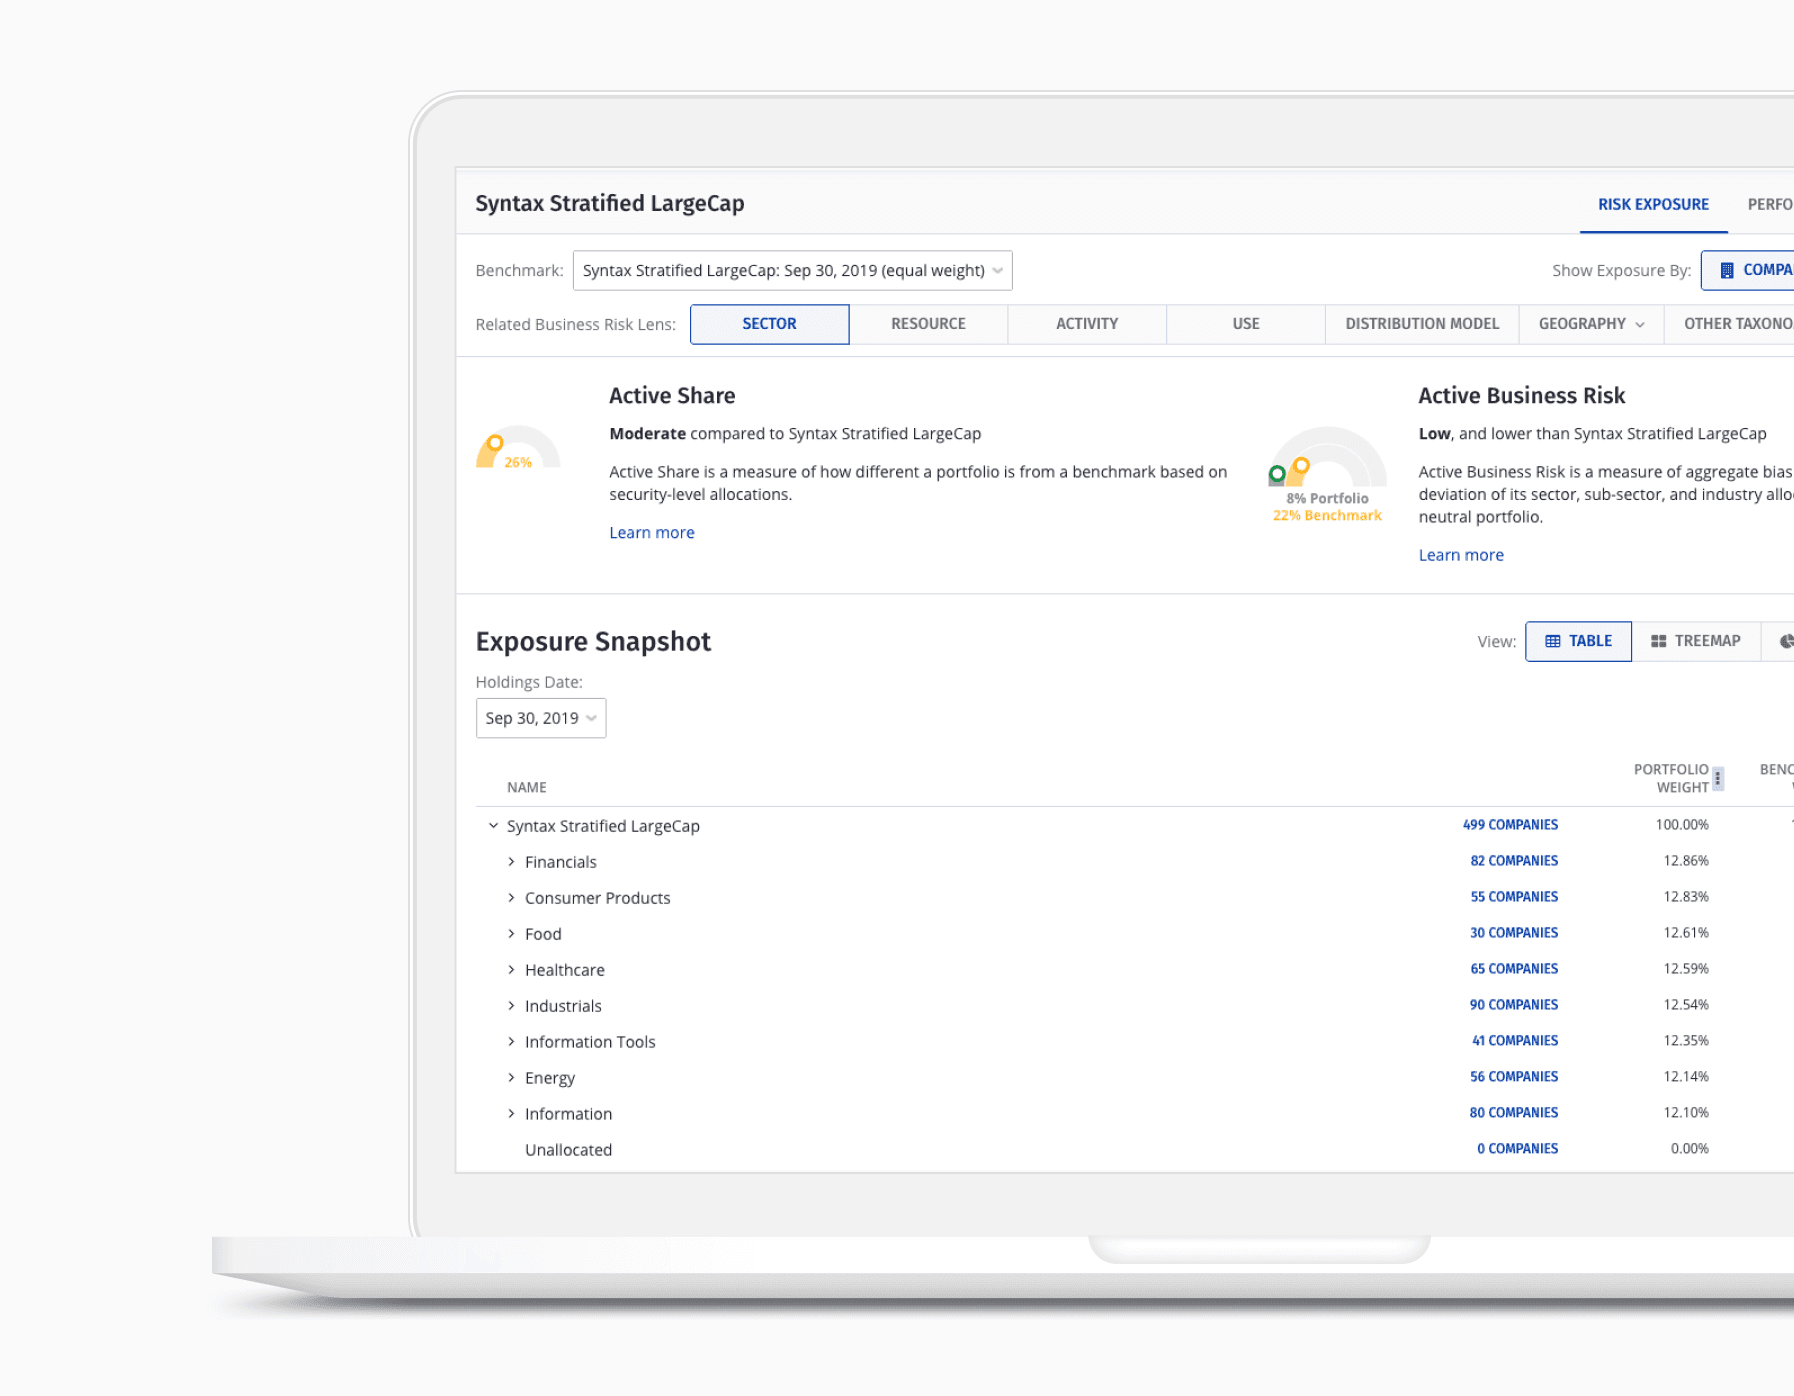This screenshot has width=1794, height=1396.
Task: Click the table grid icon in Table view button
Action: 1553,641
